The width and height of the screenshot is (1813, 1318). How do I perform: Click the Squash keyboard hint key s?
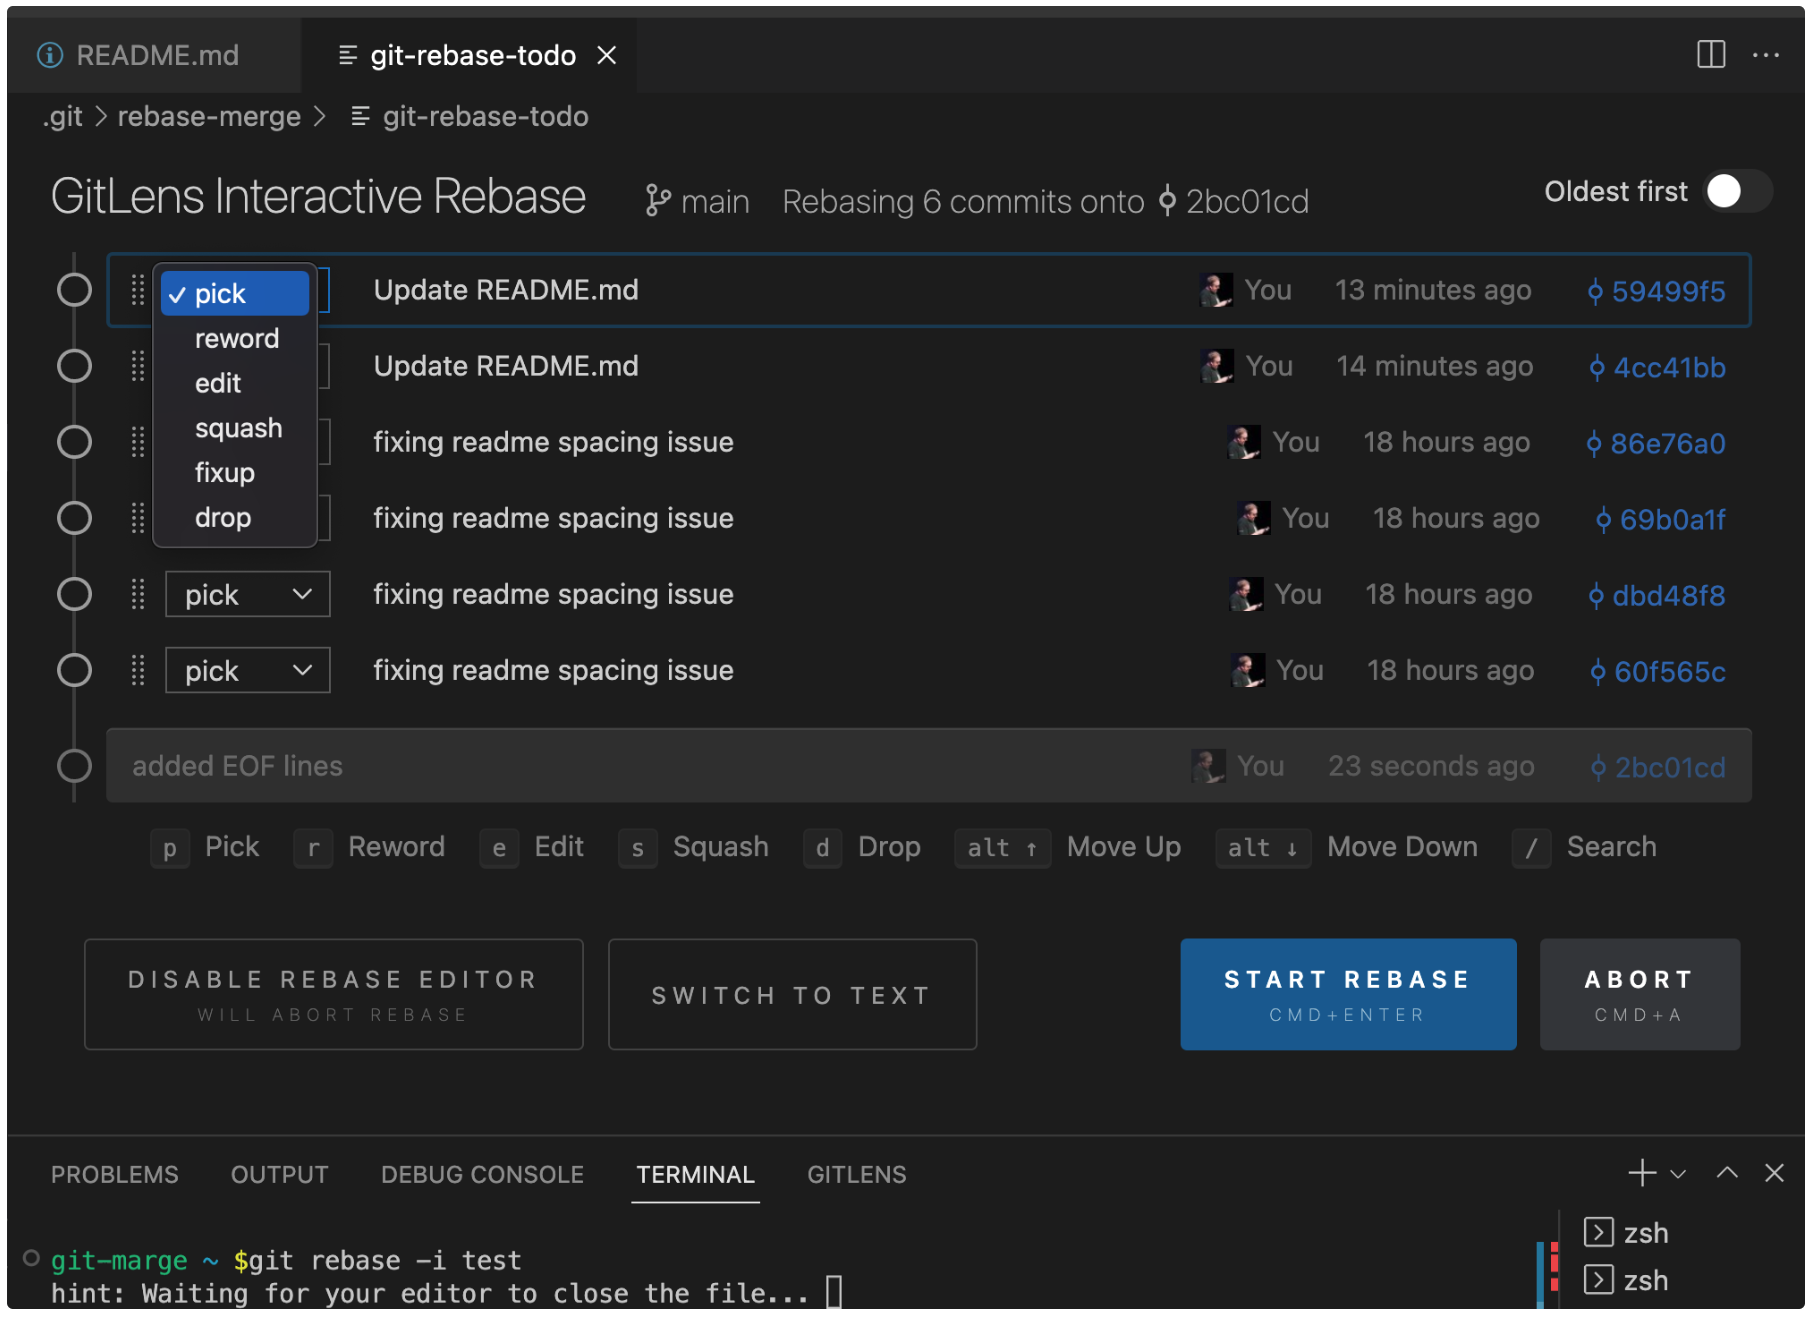[638, 848]
